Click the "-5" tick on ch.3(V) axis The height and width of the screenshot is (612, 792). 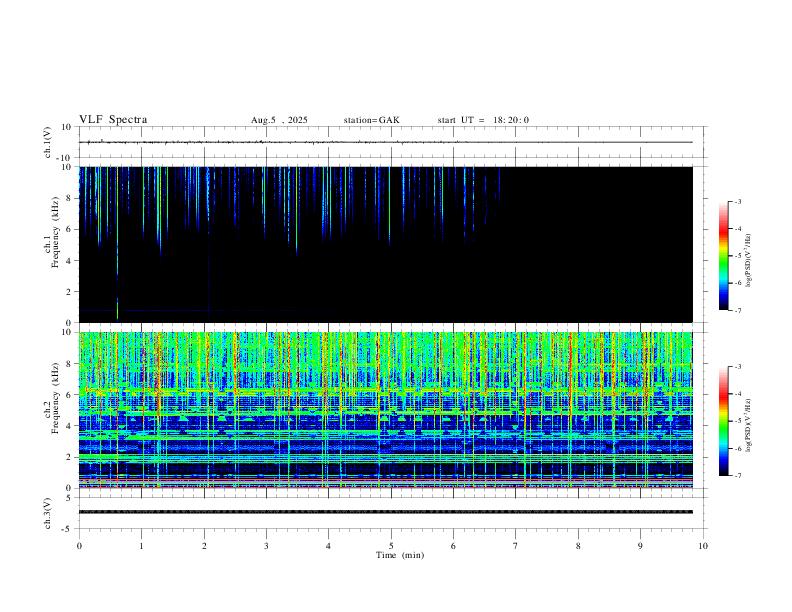pyautogui.click(x=68, y=529)
